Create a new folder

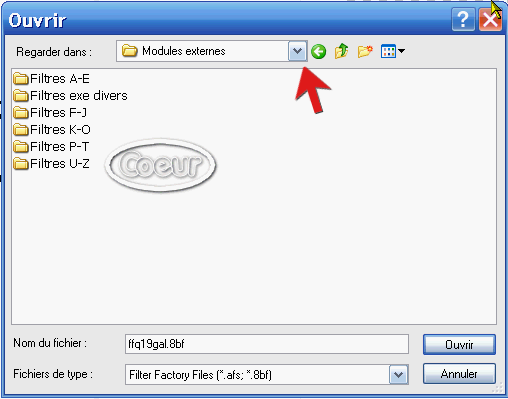click(x=365, y=52)
